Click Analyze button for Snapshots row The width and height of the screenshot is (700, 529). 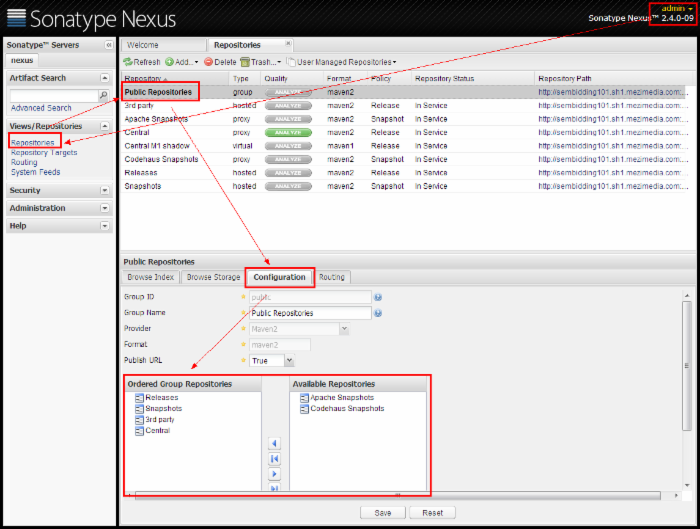(288, 186)
